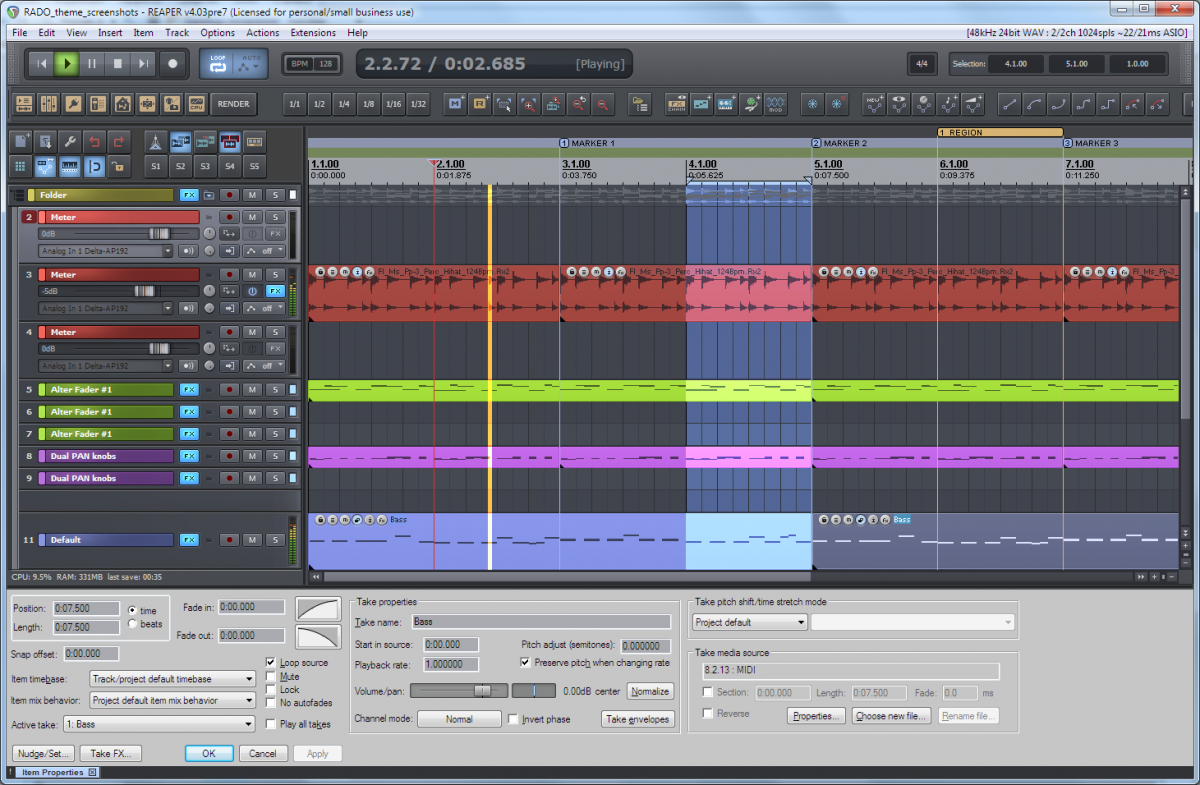1200x785 pixels.
Task: Arm record on track 8 Dual PAN knobs
Action: tap(230, 456)
